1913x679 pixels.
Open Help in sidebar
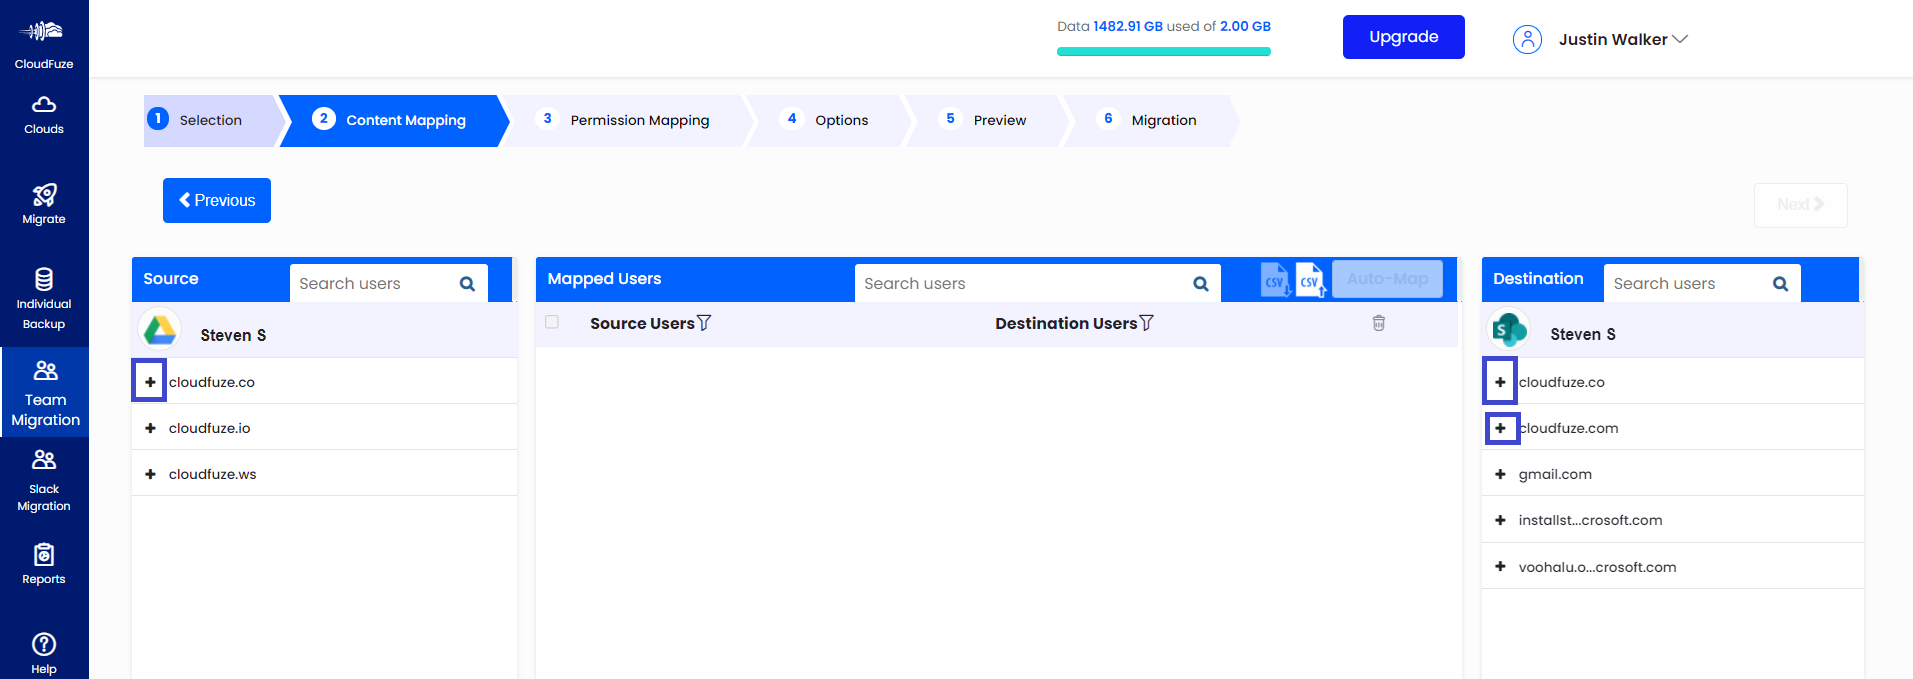(44, 653)
